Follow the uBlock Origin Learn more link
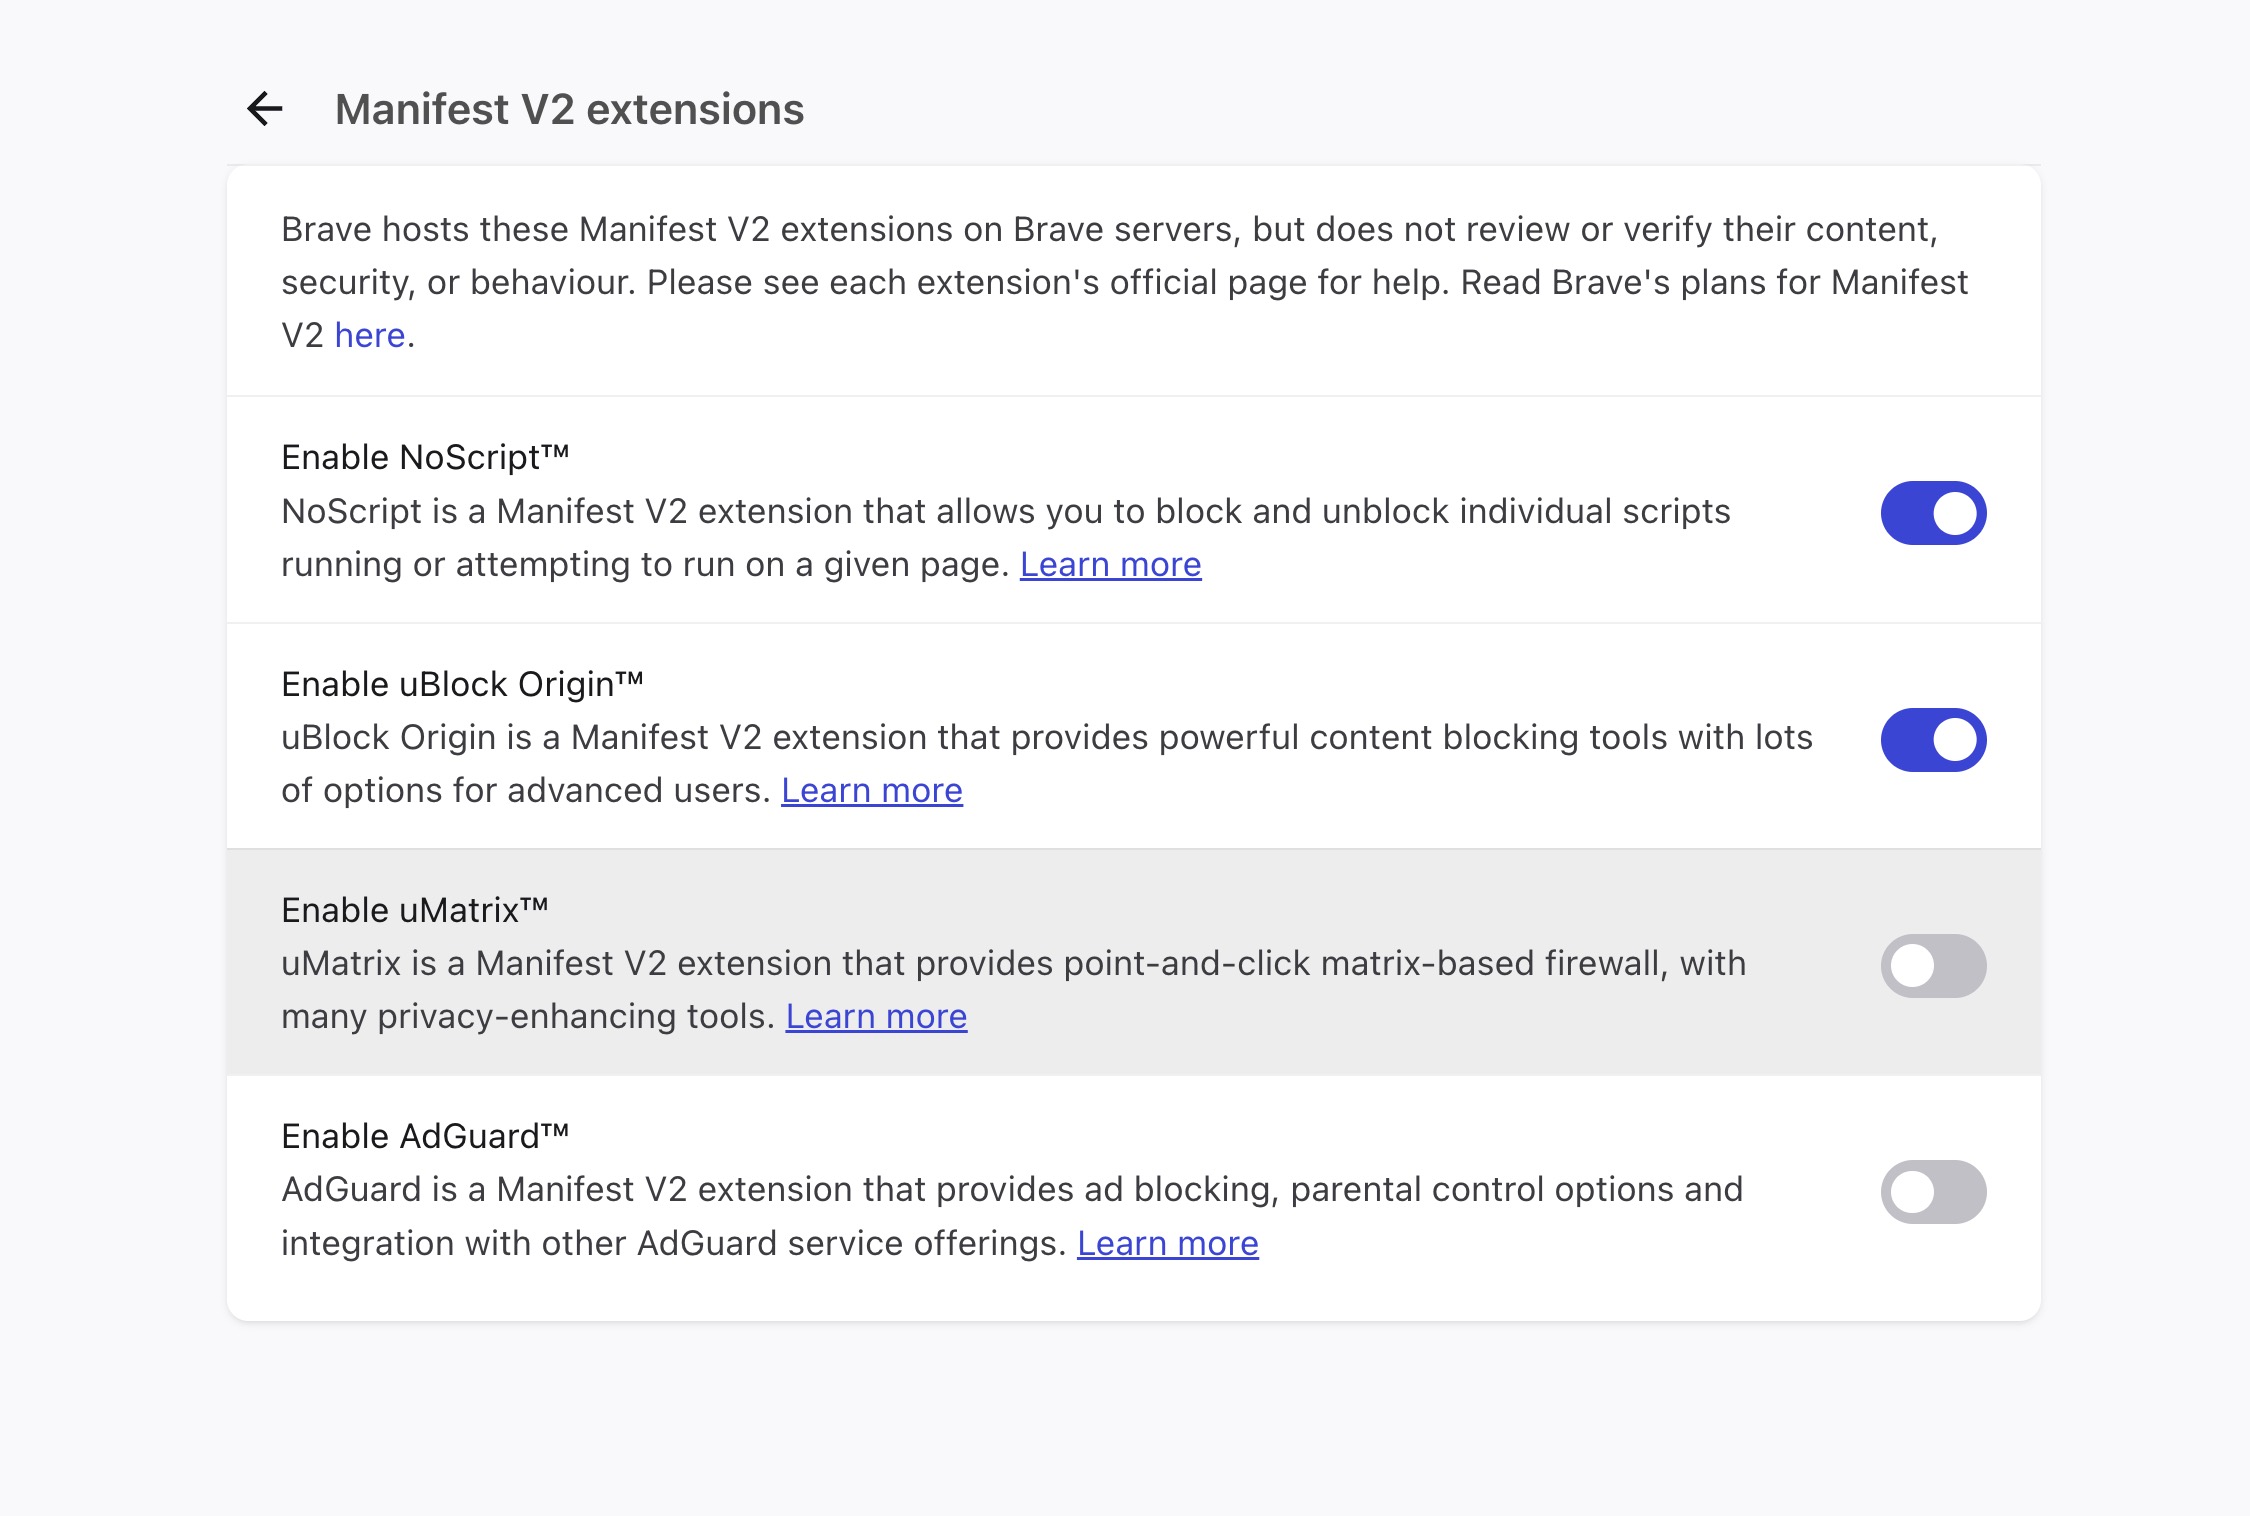The width and height of the screenshot is (2250, 1516). point(872,791)
